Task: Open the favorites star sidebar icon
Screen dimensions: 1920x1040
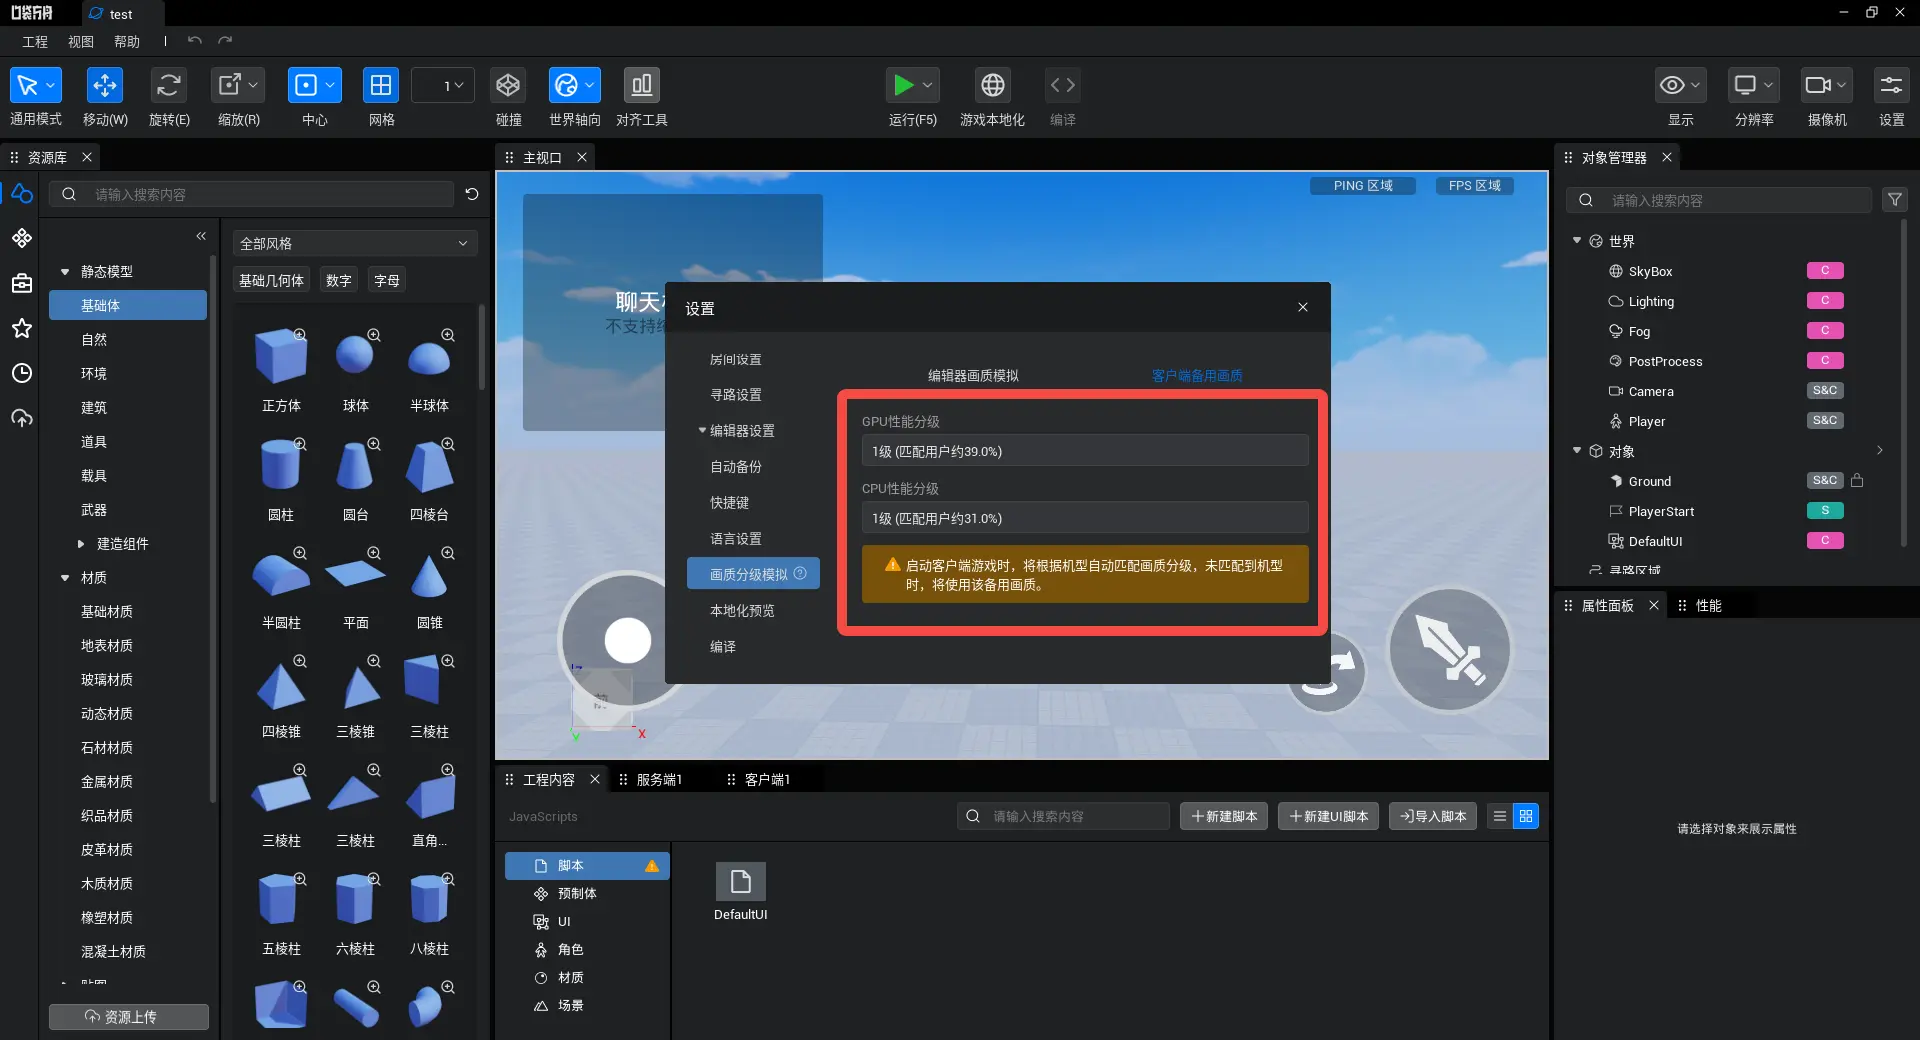Action: [22, 328]
